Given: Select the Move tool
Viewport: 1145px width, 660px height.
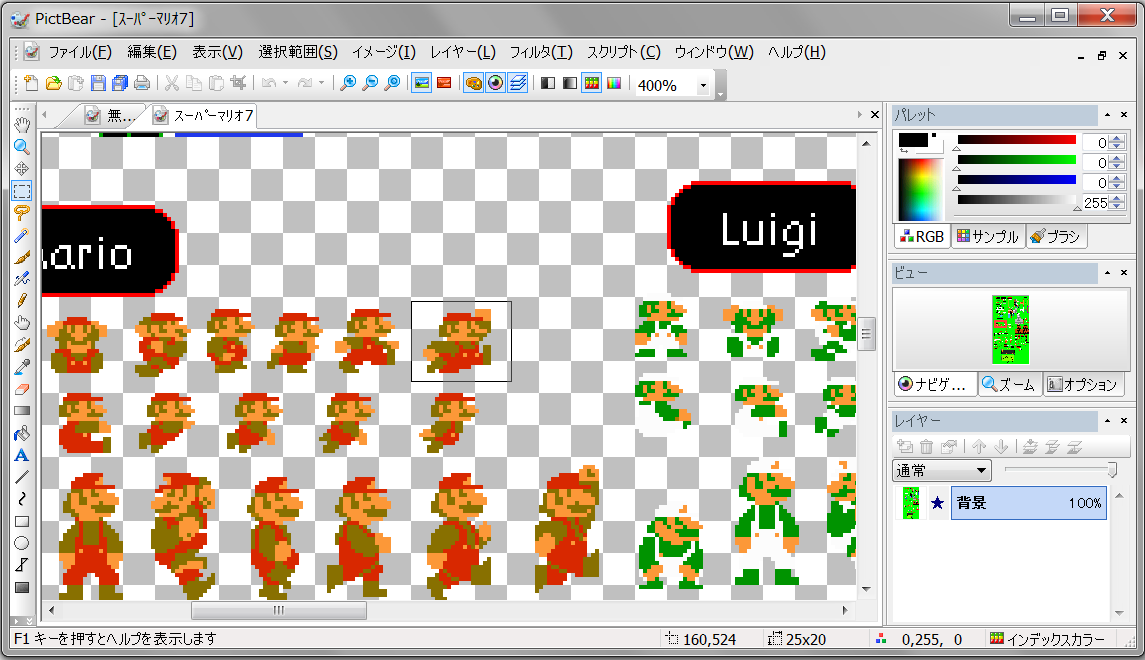Looking at the screenshot, I should click(22, 169).
